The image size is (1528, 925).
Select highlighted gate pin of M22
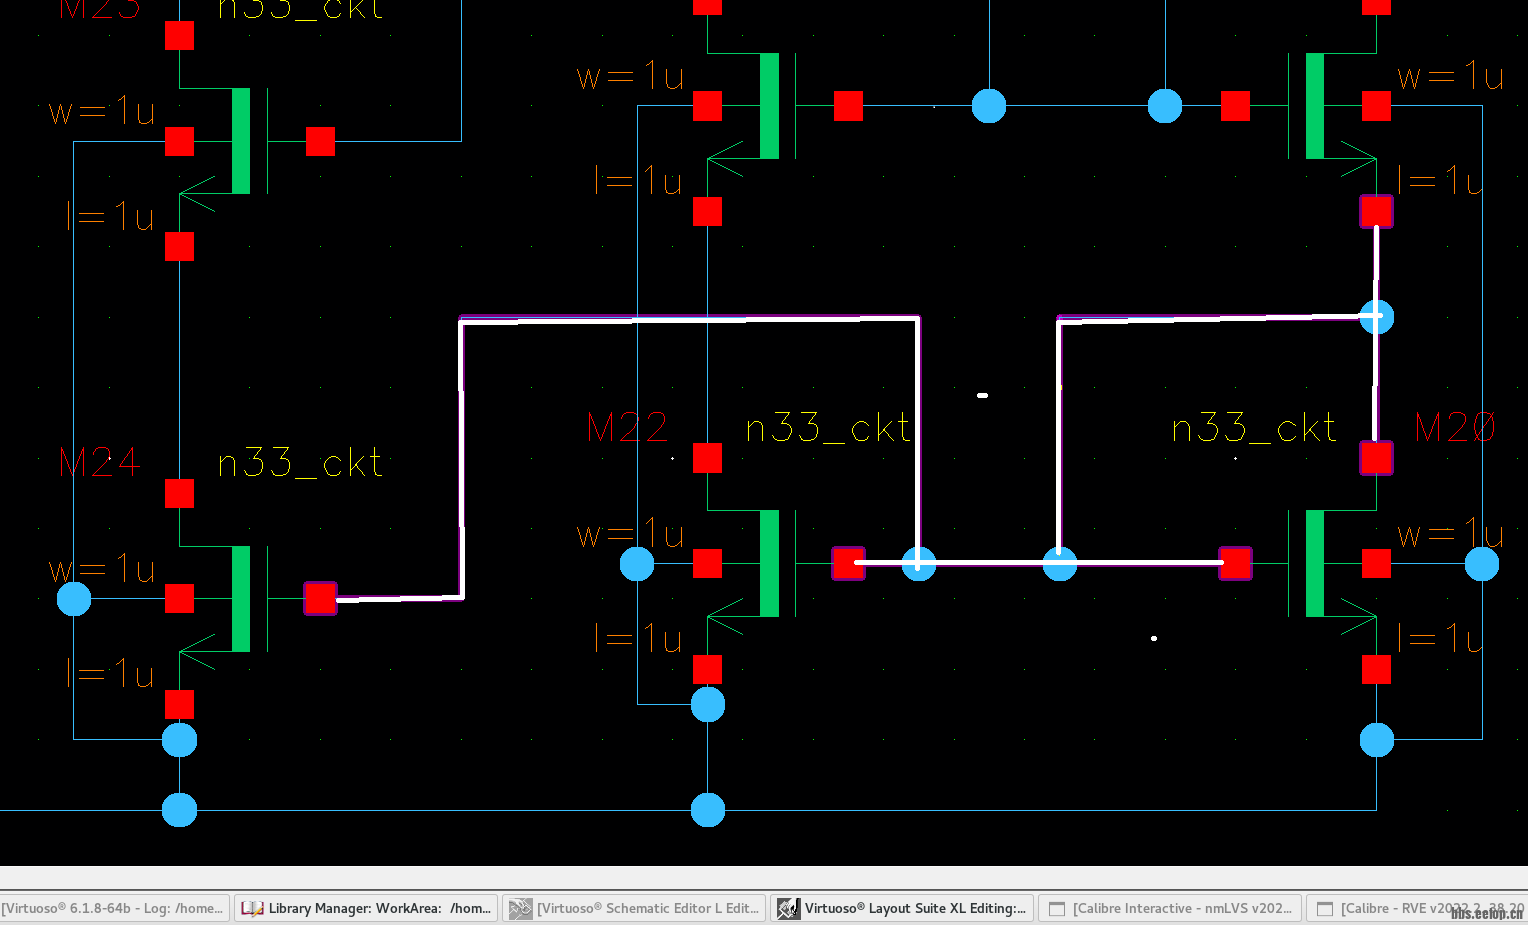(848, 563)
